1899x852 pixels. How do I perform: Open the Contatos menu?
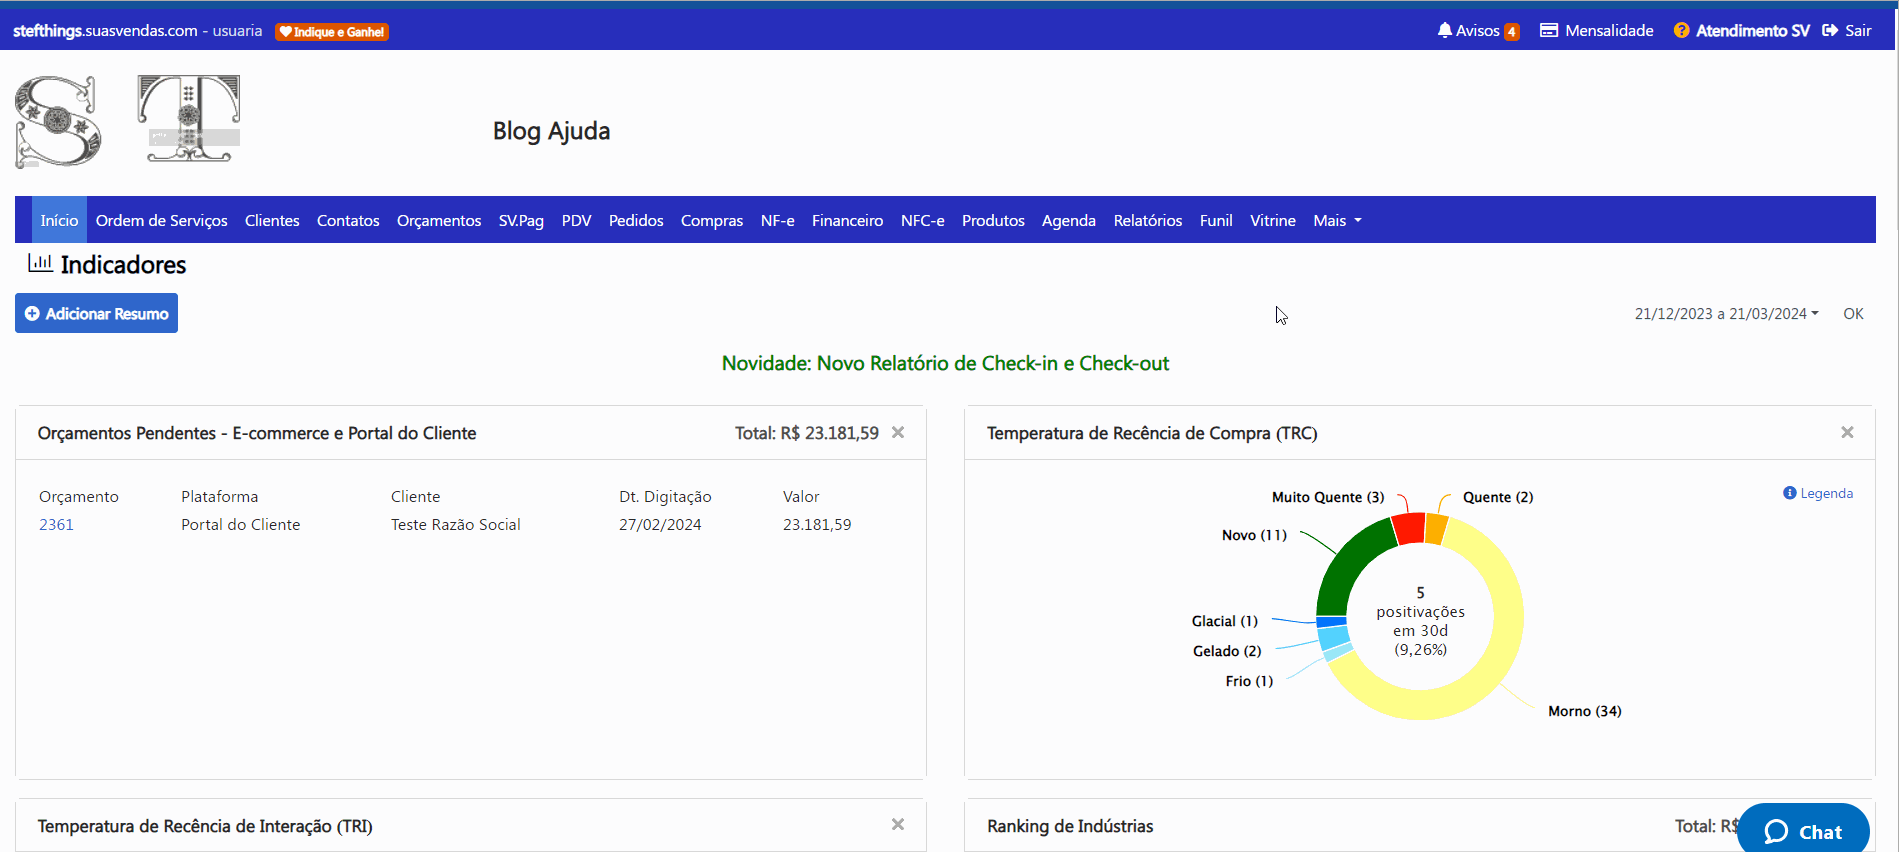pos(348,220)
